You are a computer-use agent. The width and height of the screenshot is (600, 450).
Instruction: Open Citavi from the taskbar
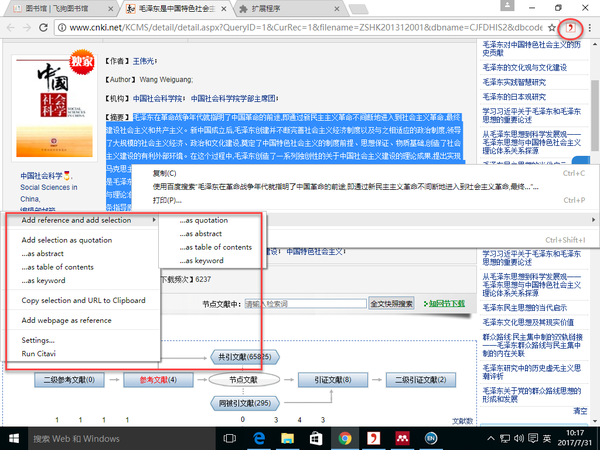tap(373, 439)
